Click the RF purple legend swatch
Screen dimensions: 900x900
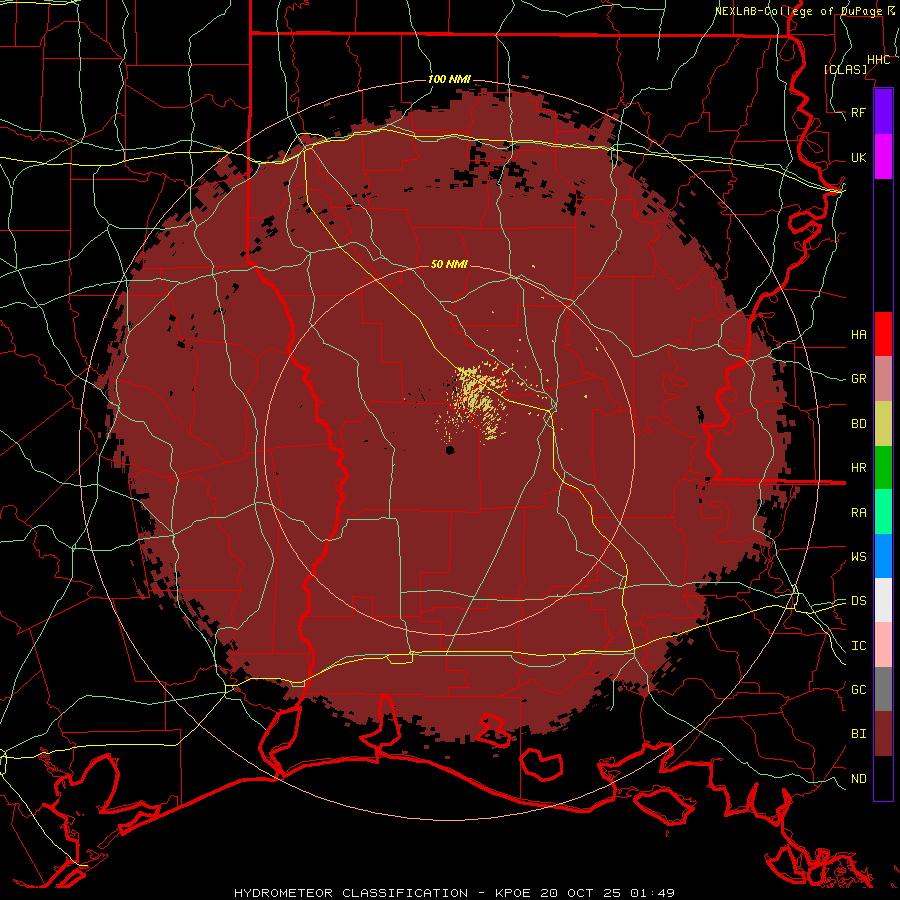coord(883,112)
